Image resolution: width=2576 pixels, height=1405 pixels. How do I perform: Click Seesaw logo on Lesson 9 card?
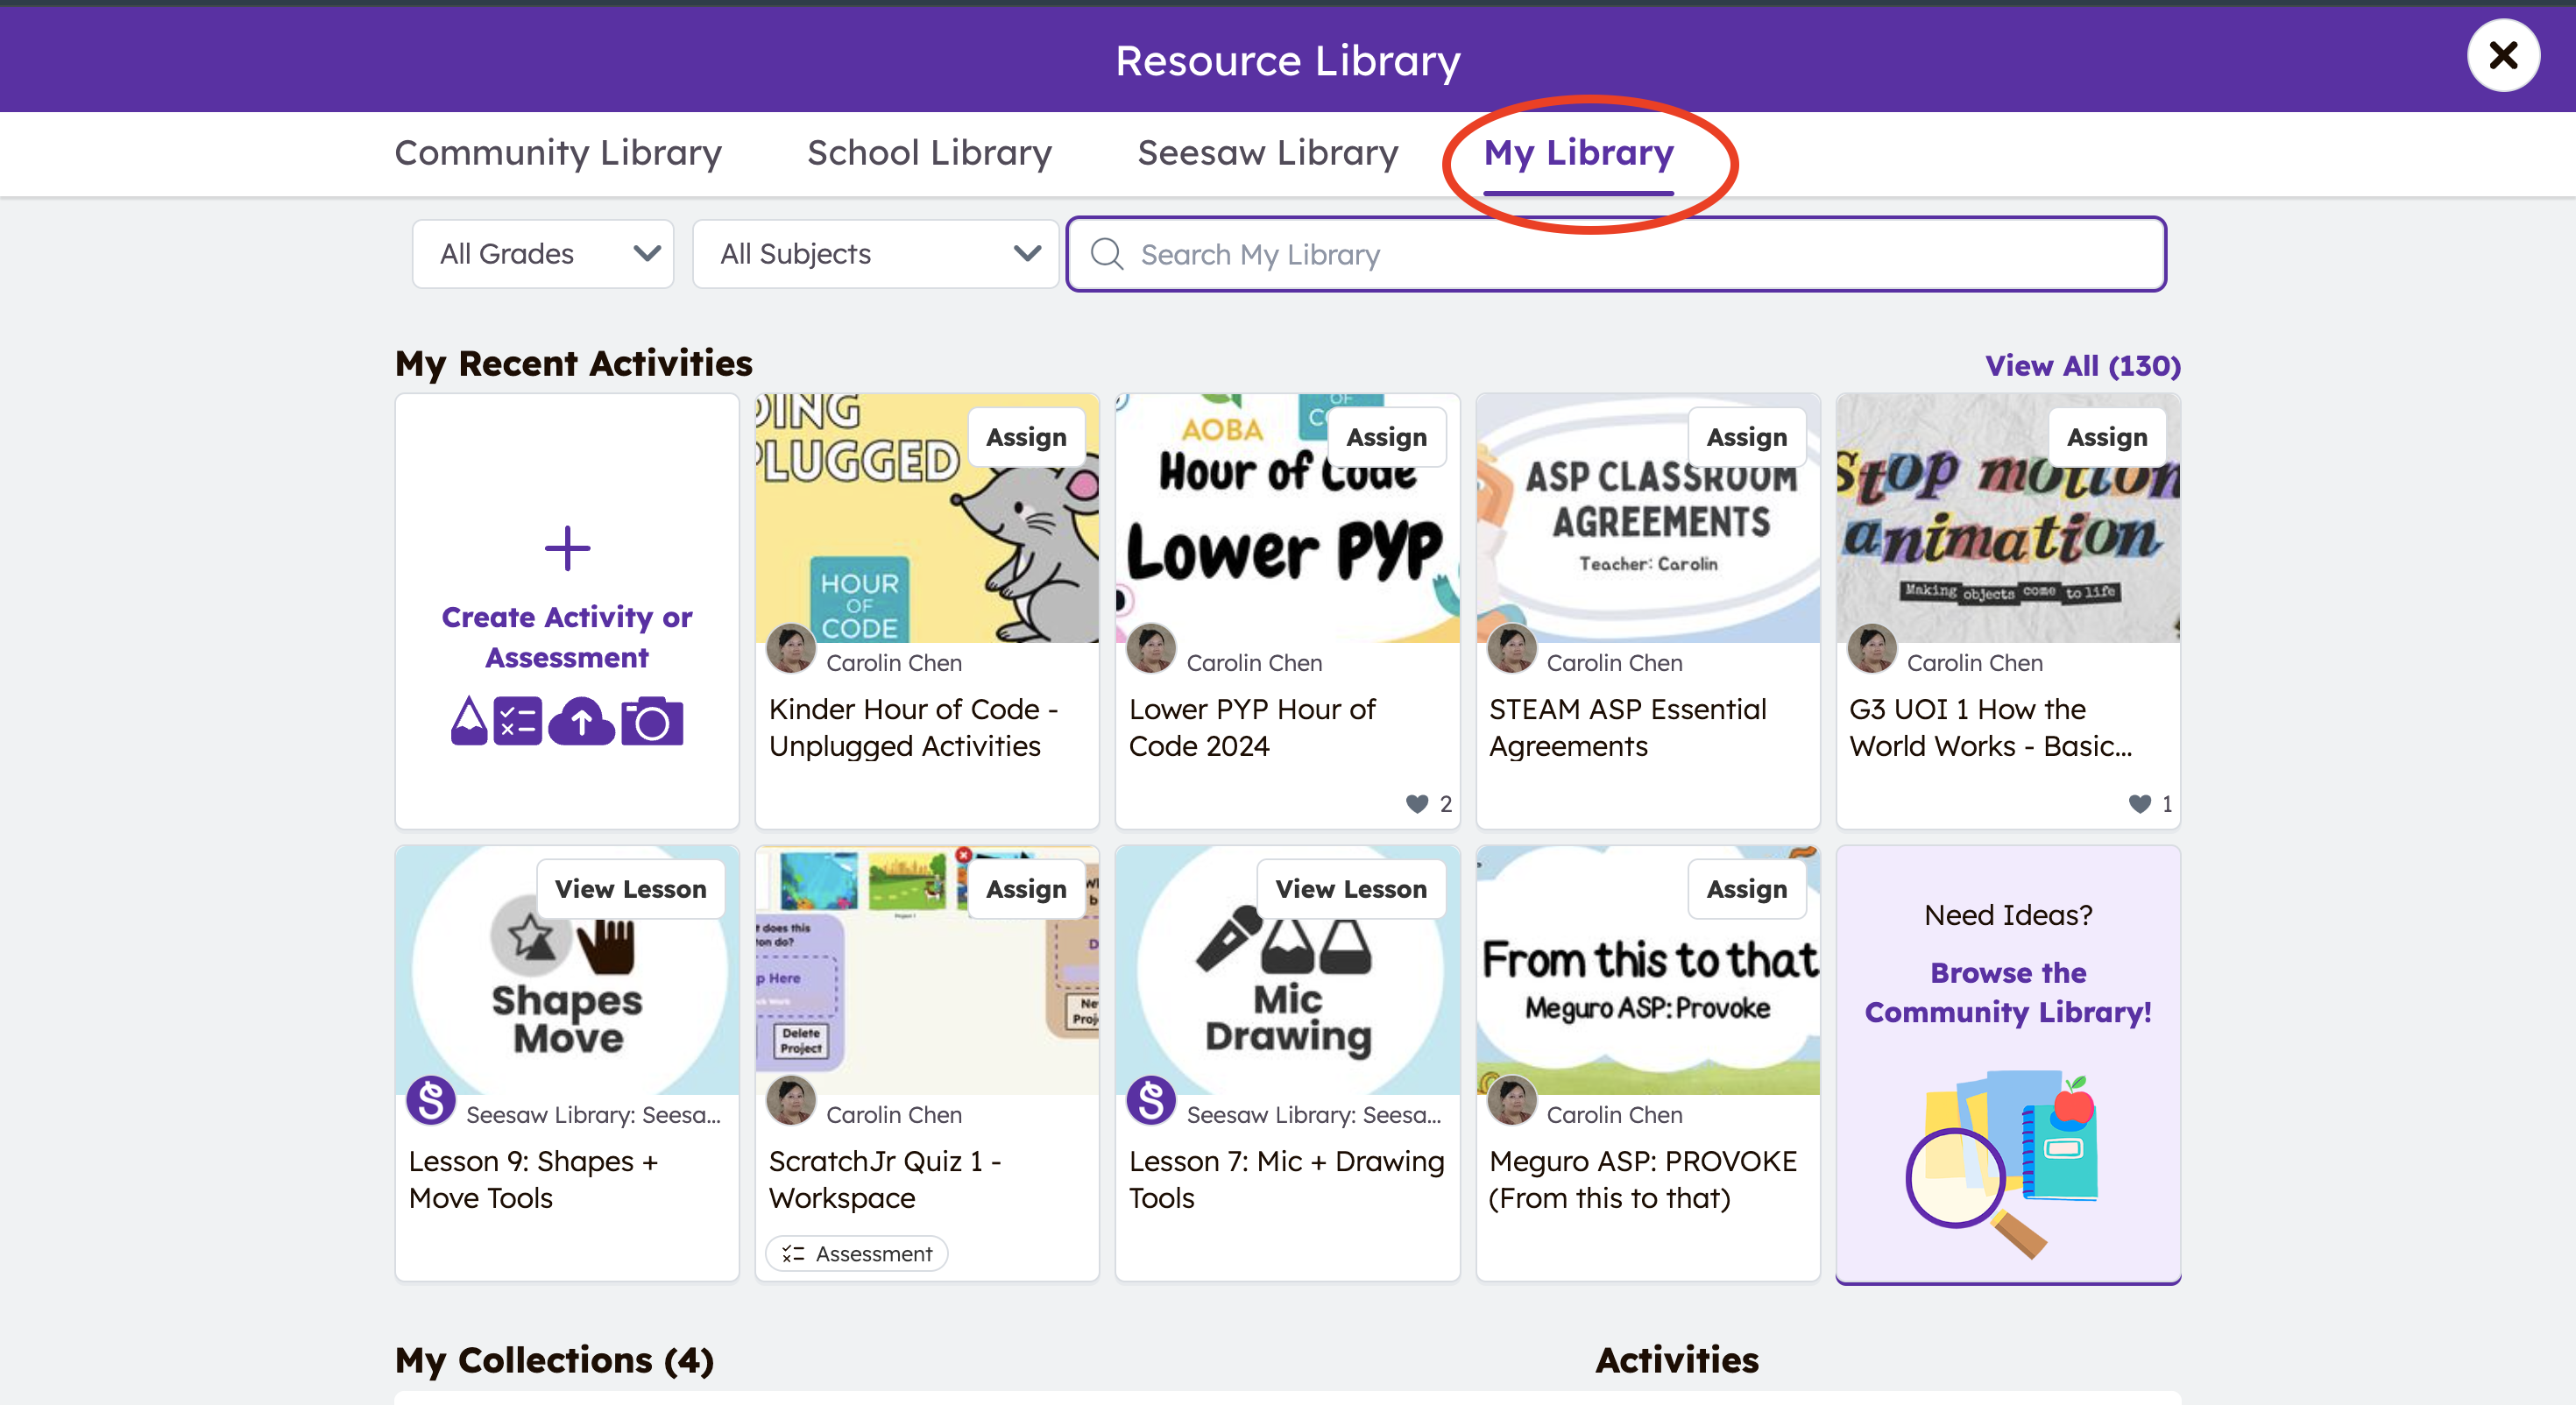[x=431, y=1101]
